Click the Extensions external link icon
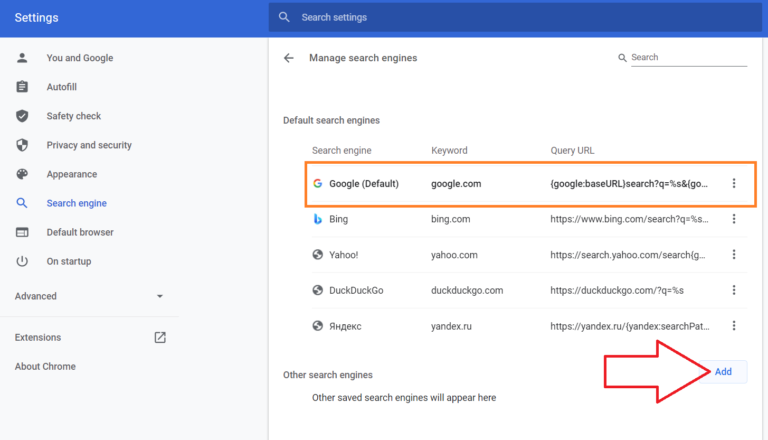This screenshot has width=768, height=440. click(160, 338)
